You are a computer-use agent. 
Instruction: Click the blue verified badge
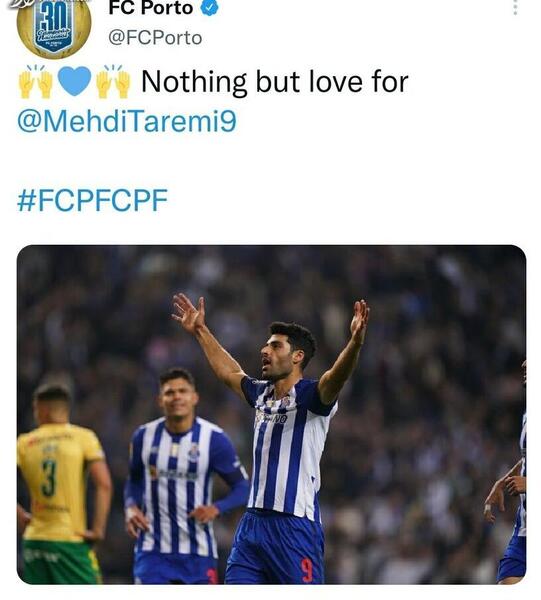[209, 7]
